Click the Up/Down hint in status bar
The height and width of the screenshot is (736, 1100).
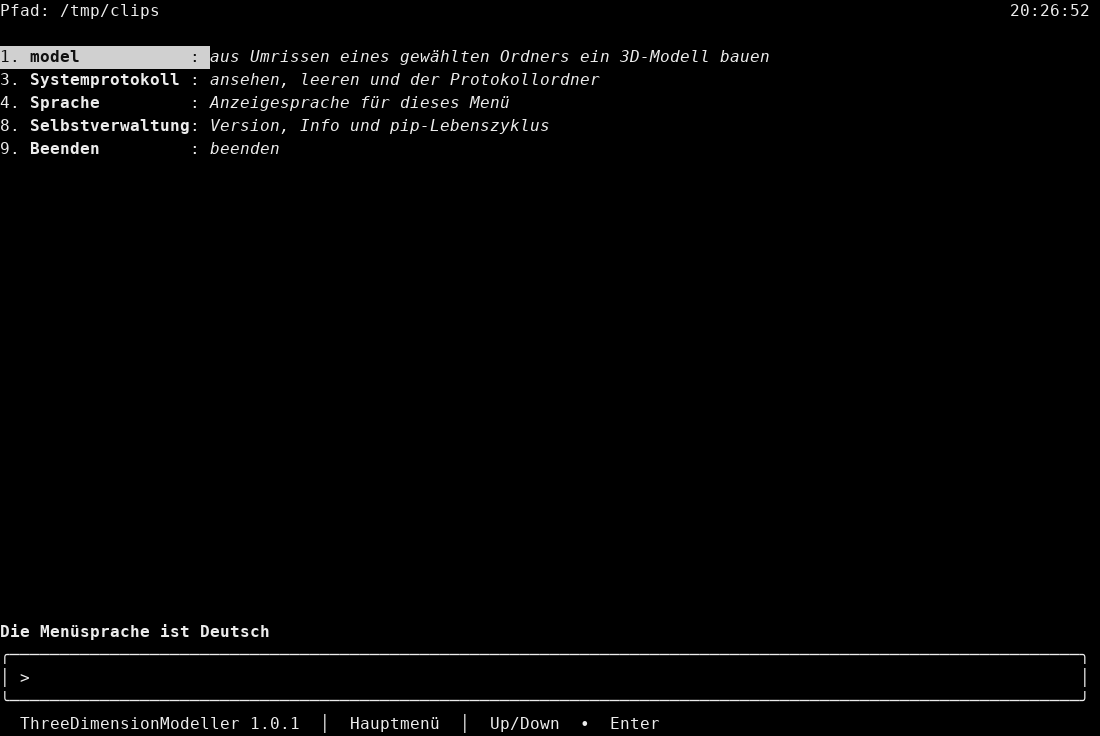click(525, 723)
